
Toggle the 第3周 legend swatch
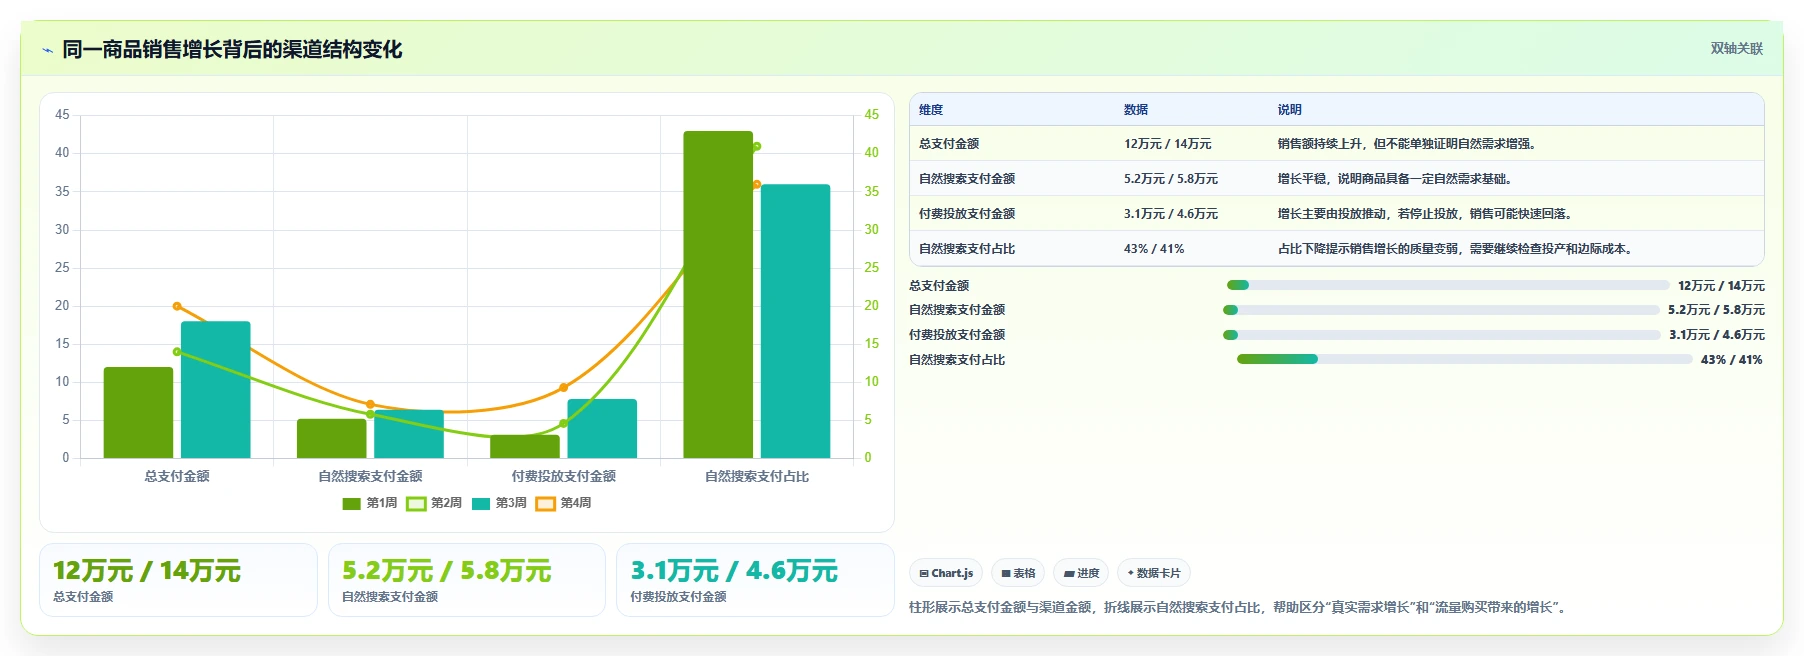[x=481, y=503]
